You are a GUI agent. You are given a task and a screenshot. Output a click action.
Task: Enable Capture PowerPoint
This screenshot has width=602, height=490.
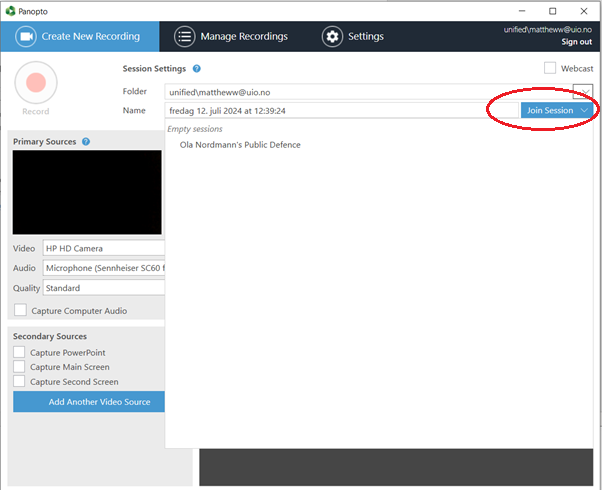click(19, 352)
